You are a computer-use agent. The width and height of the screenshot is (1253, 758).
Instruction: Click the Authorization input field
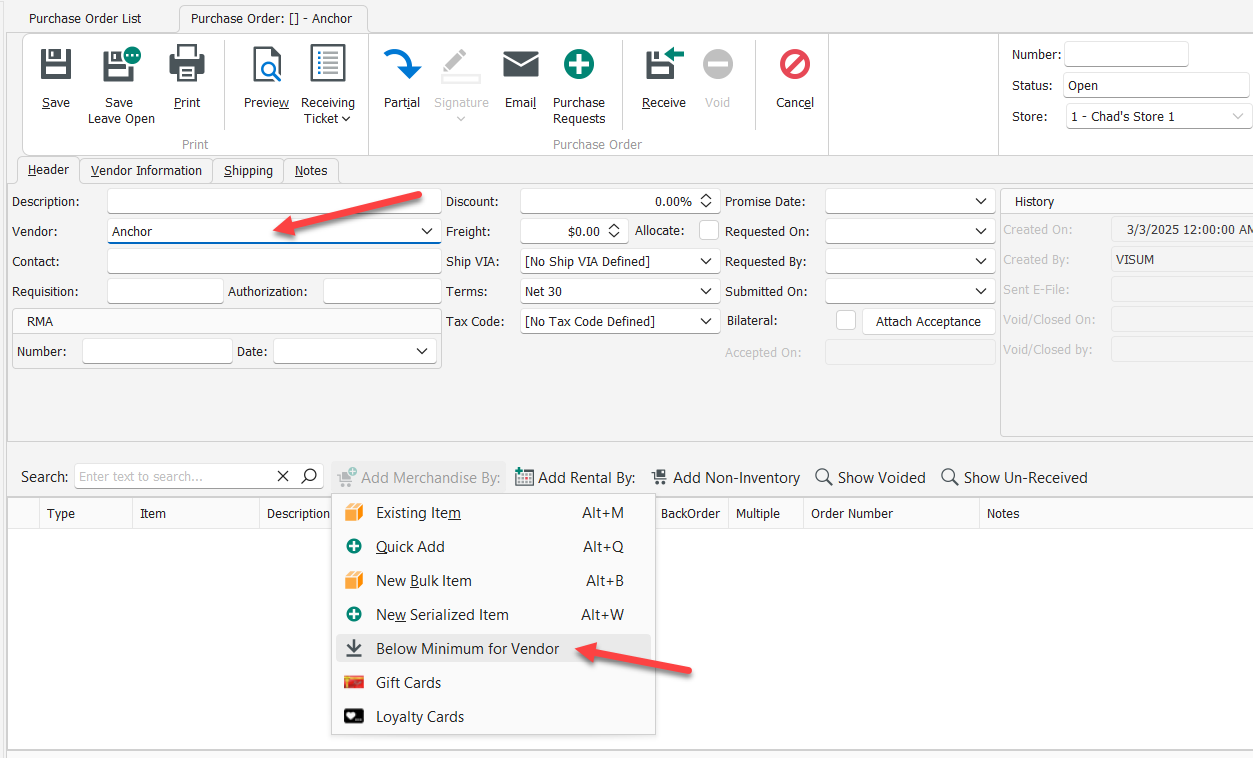pyautogui.click(x=382, y=291)
